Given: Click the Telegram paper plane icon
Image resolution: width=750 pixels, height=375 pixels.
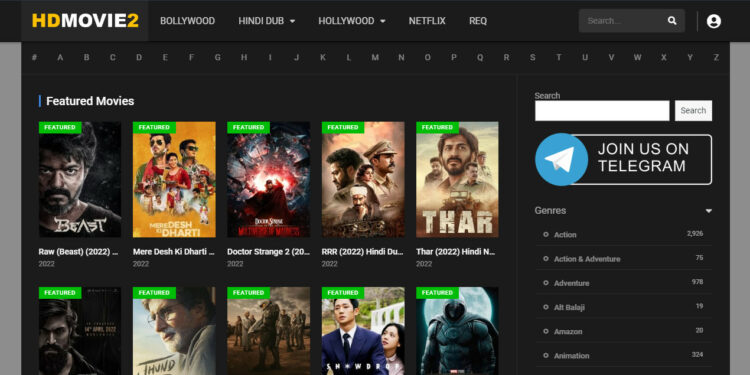Looking at the screenshot, I should point(562,159).
